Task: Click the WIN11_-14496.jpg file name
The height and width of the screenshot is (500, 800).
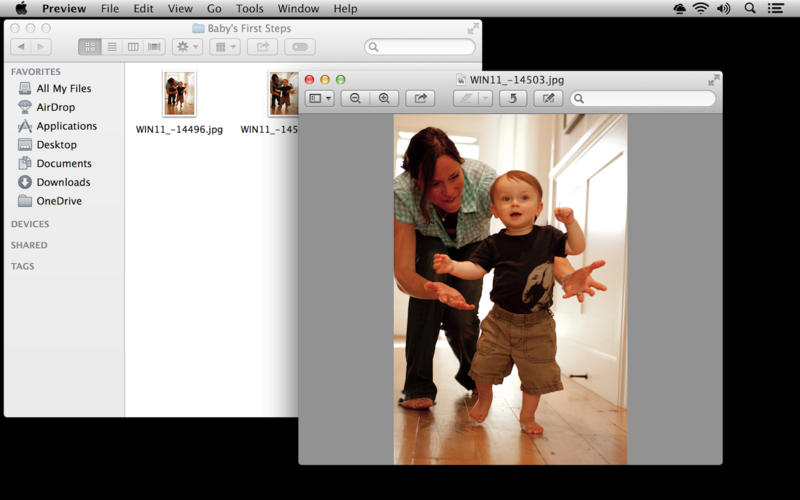Action: point(179,130)
